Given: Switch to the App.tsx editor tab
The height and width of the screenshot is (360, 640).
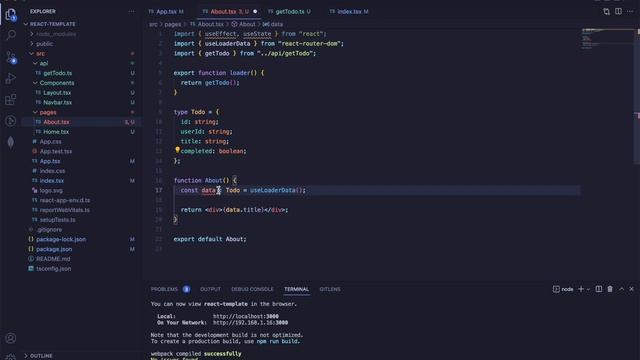Looking at the screenshot, I should [166, 11].
